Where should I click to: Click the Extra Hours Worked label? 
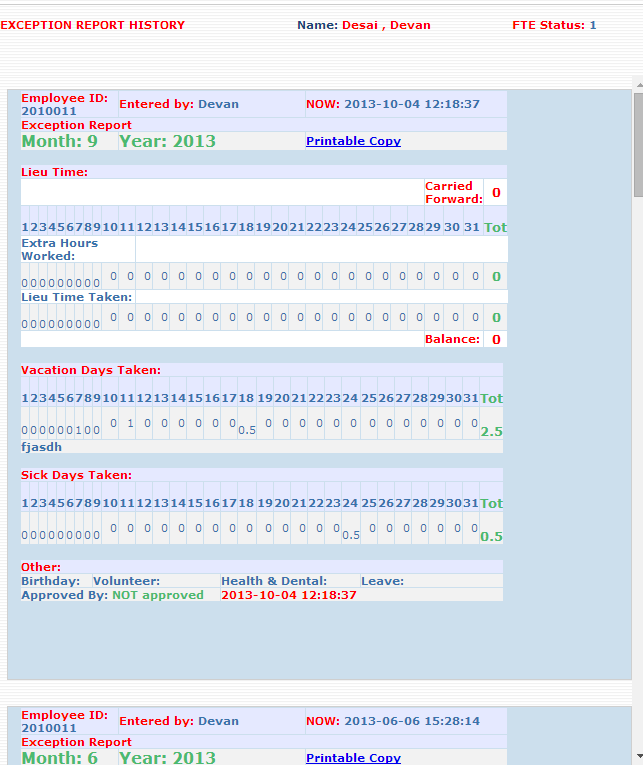pos(60,249)
